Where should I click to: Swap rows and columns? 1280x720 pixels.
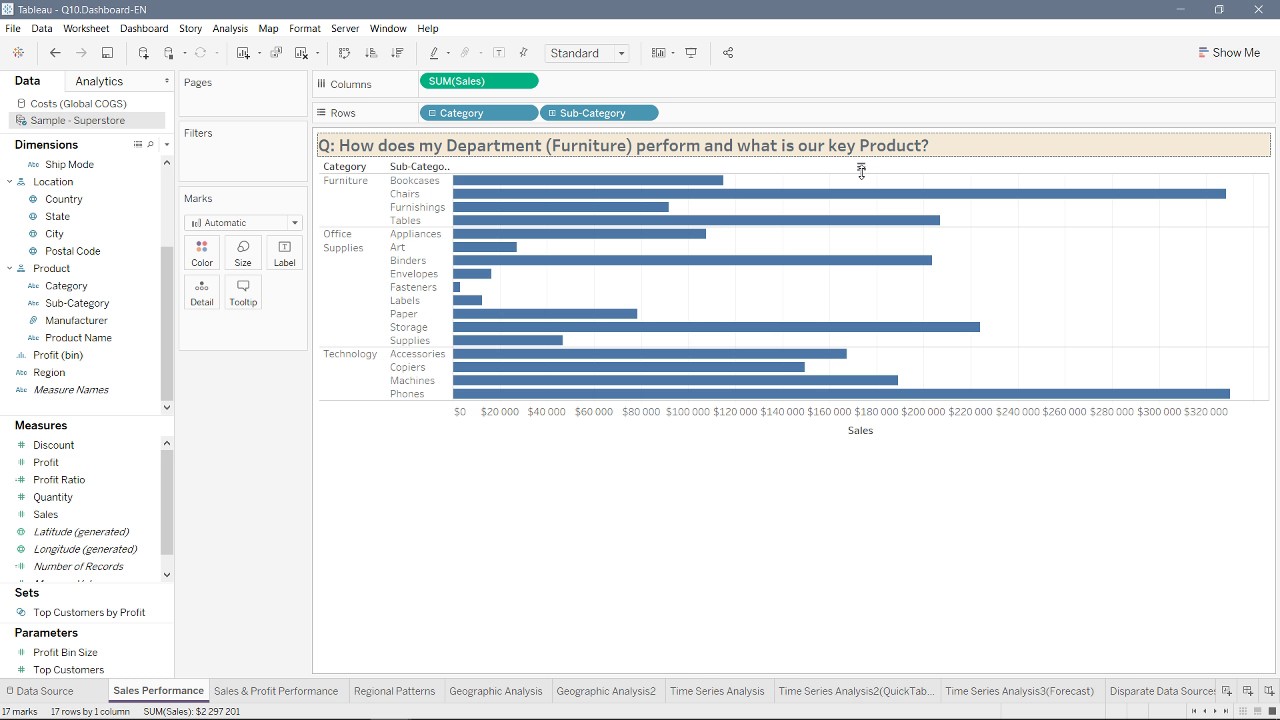point(345,53)
